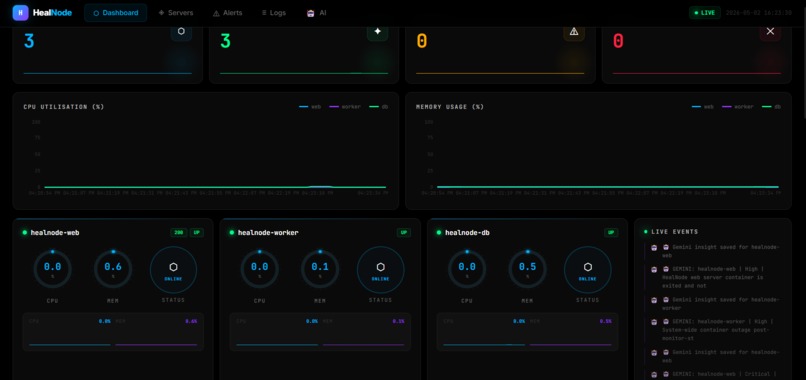Screen dimensions: 806x380
Task: Click the green LIVE status badge
Action: point(705,13)
